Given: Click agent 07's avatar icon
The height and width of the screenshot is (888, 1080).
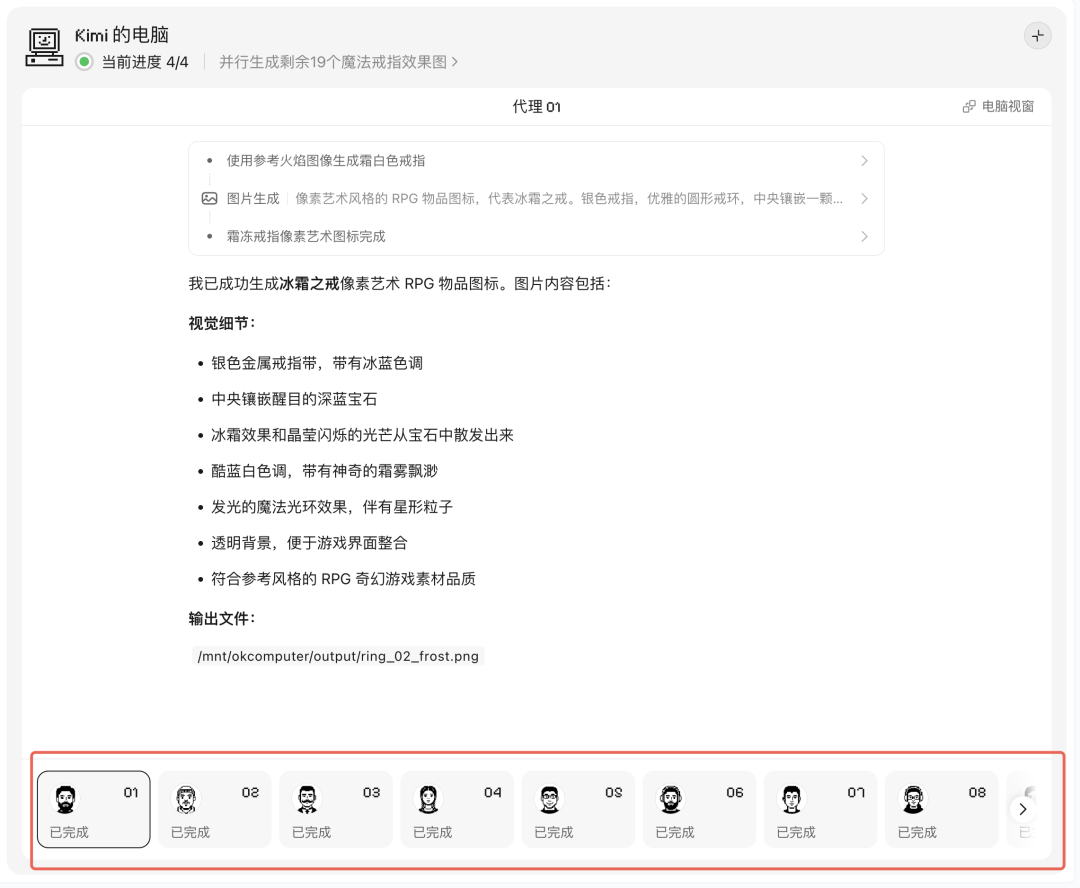Looking at the screenshot, I should pos(793,799).
